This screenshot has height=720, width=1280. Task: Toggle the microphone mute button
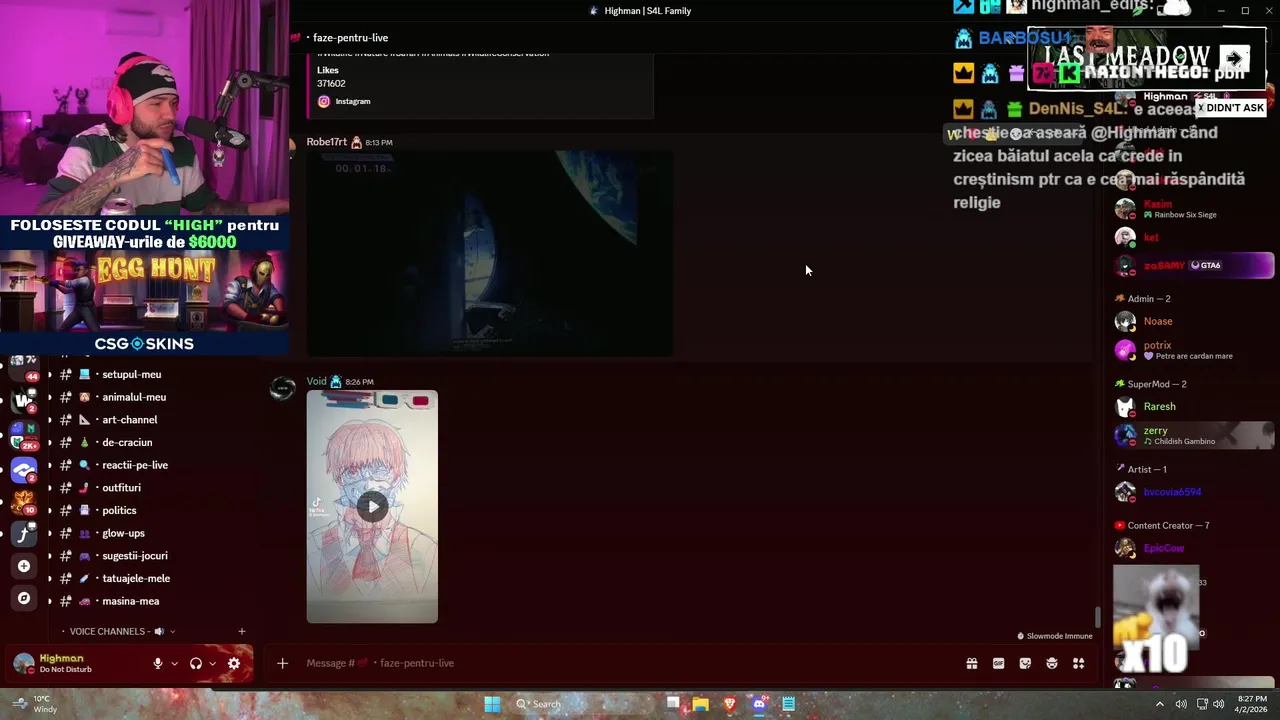pyautogui.click(x=157, y=663)
